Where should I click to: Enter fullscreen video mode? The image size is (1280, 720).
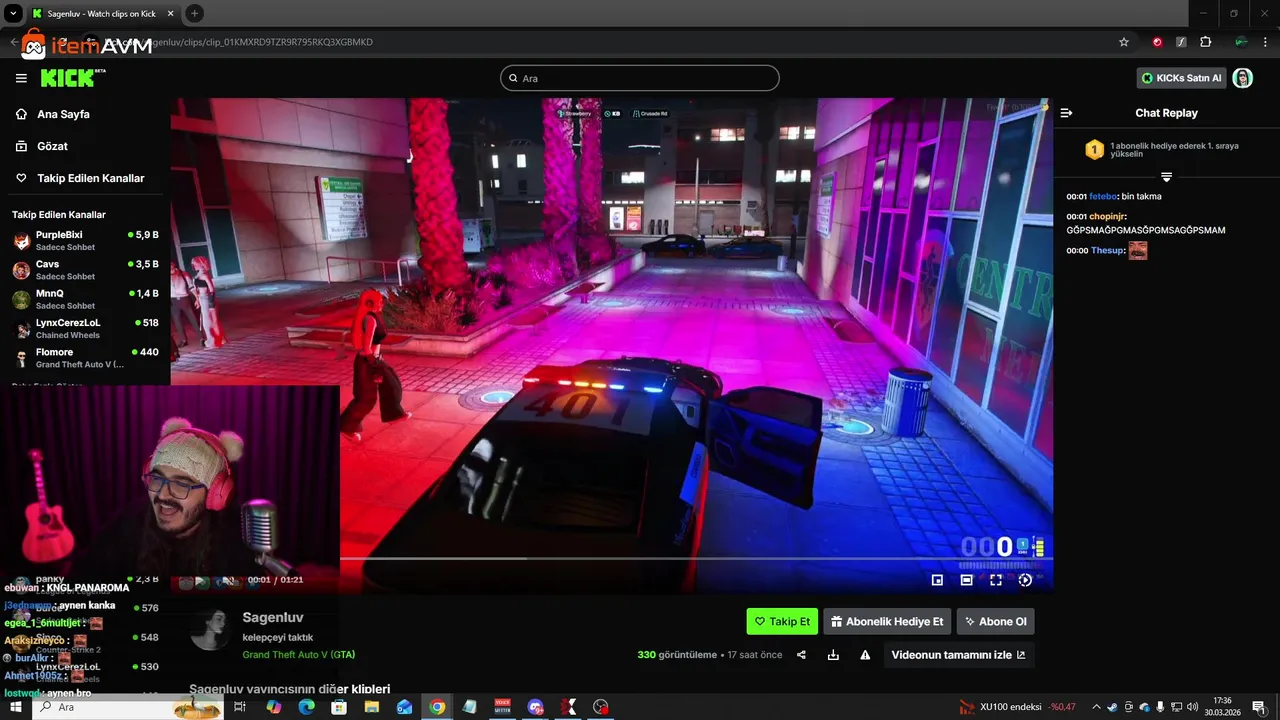click(x=996, y=580)
